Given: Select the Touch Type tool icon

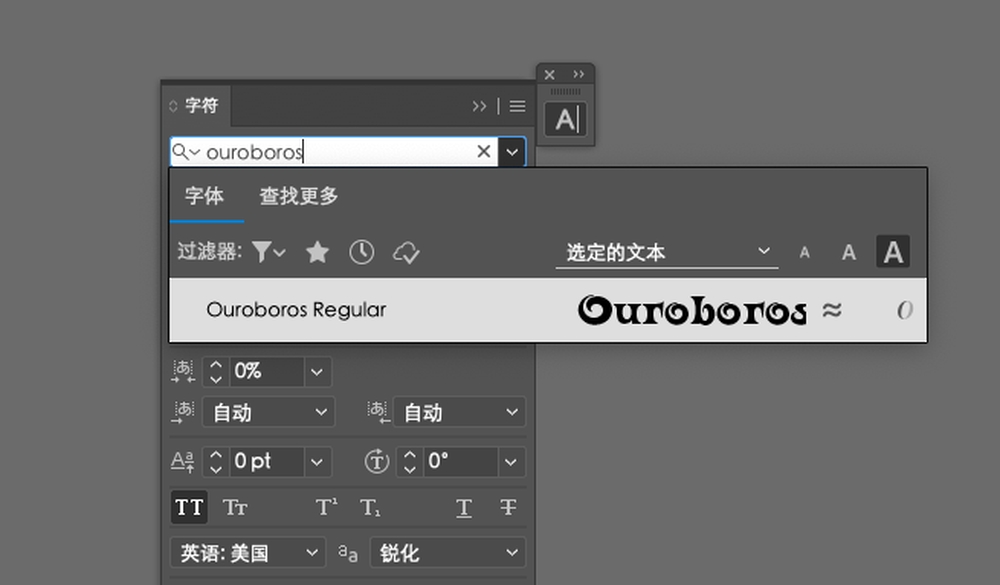Looking at the screenshot, I should click(566, 119).
